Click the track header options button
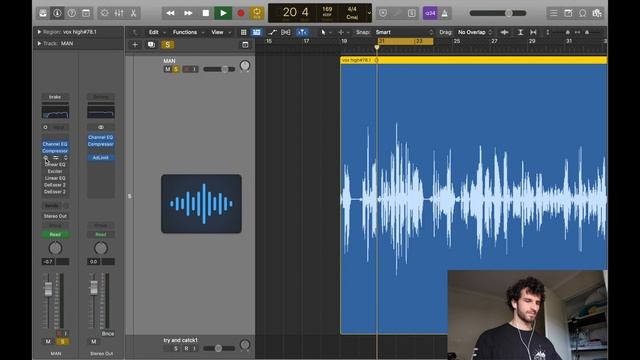640x360 pixels. click(245, 45)
